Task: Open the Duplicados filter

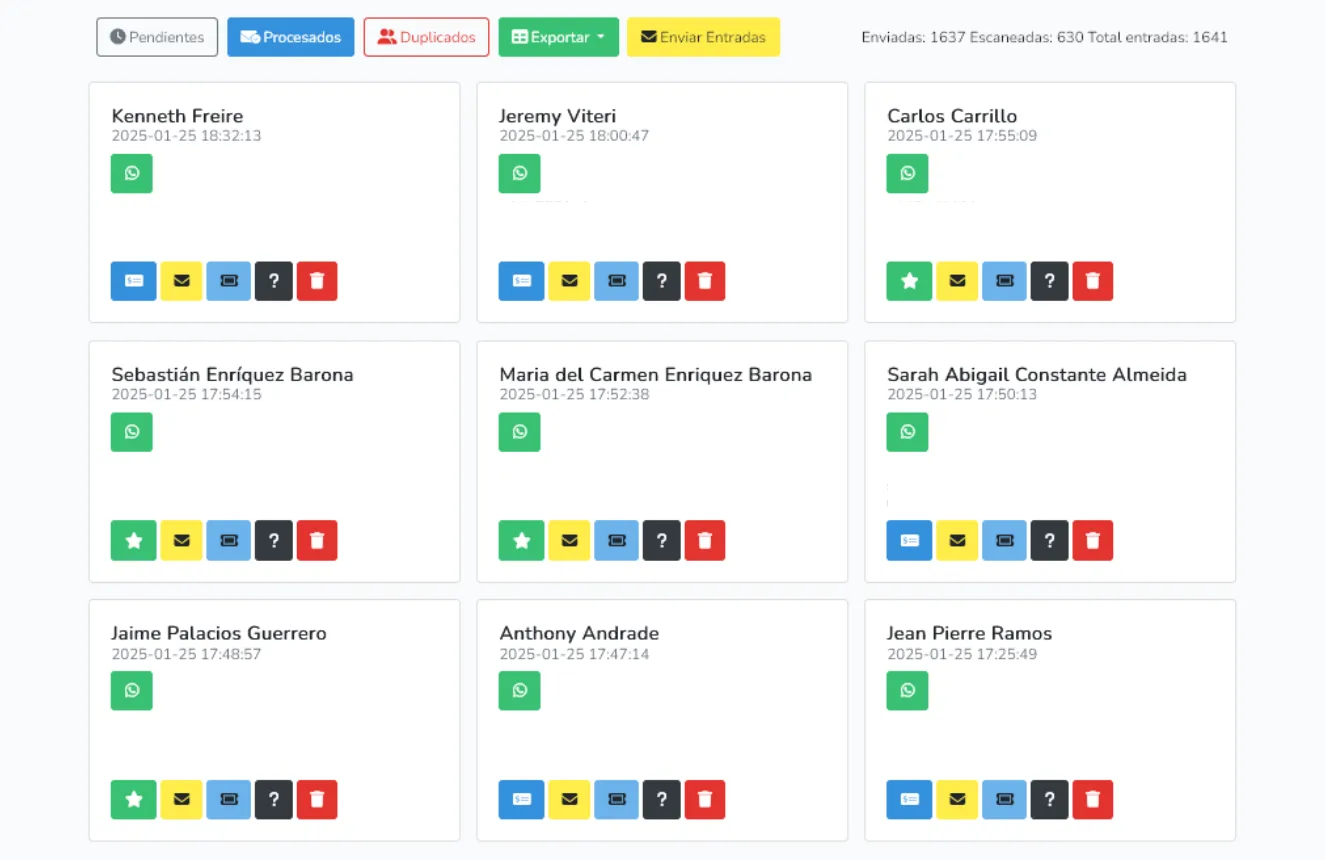Action: (x=426, y=36)
